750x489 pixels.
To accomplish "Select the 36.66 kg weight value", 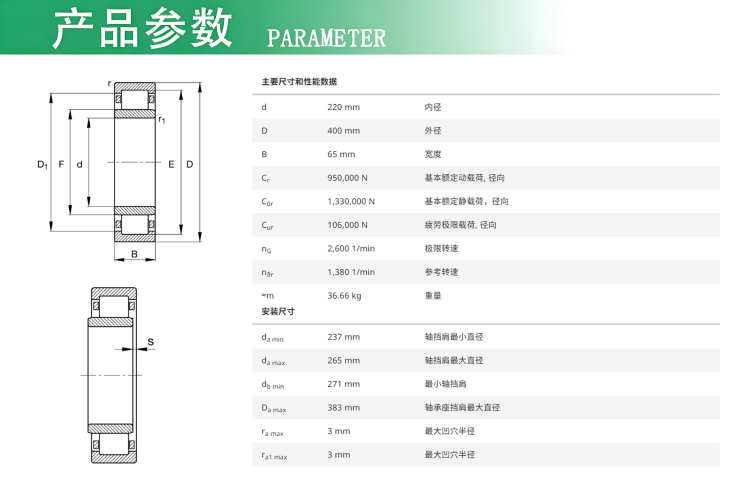I will click(344, 295).
